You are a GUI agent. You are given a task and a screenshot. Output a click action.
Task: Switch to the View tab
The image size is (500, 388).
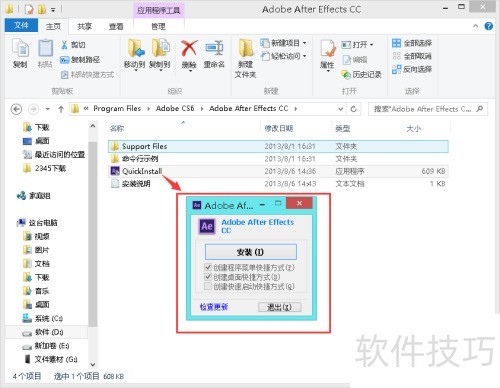[116, 26]
